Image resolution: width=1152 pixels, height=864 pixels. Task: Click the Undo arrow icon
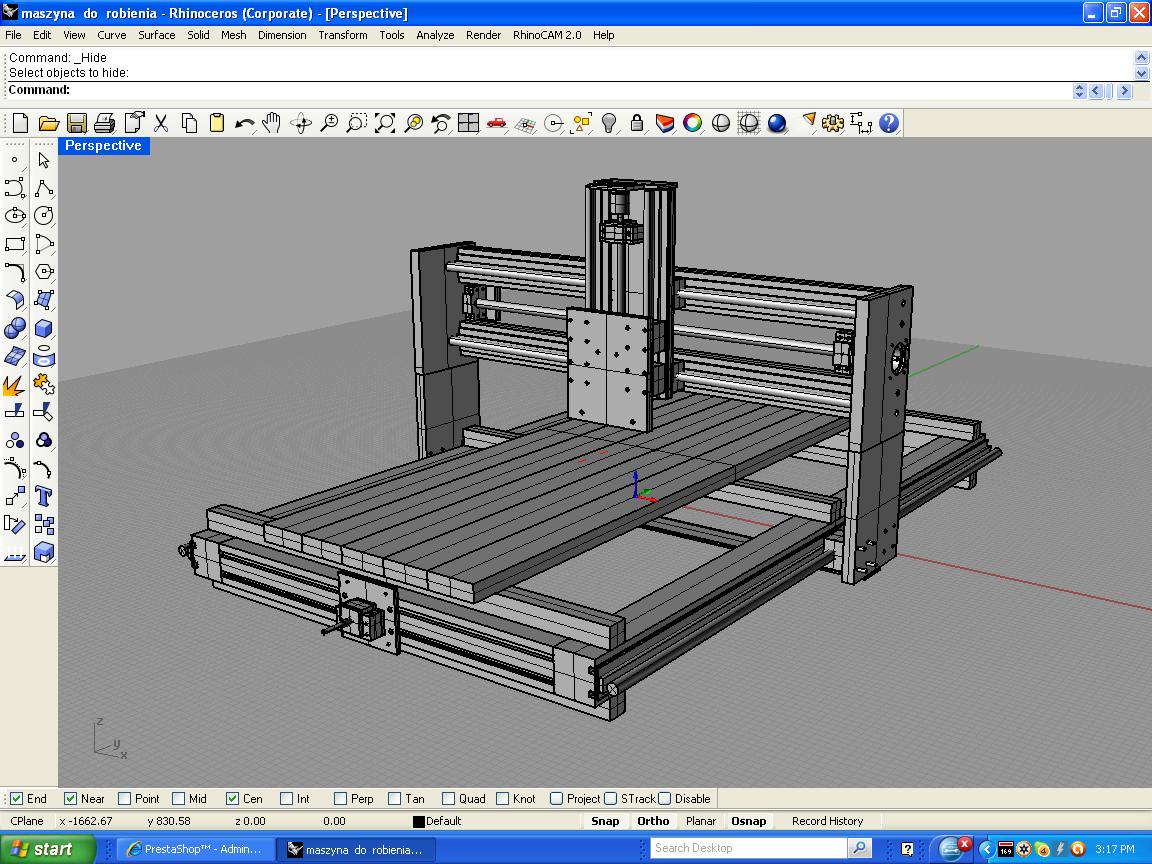click(x=244, y=123)
